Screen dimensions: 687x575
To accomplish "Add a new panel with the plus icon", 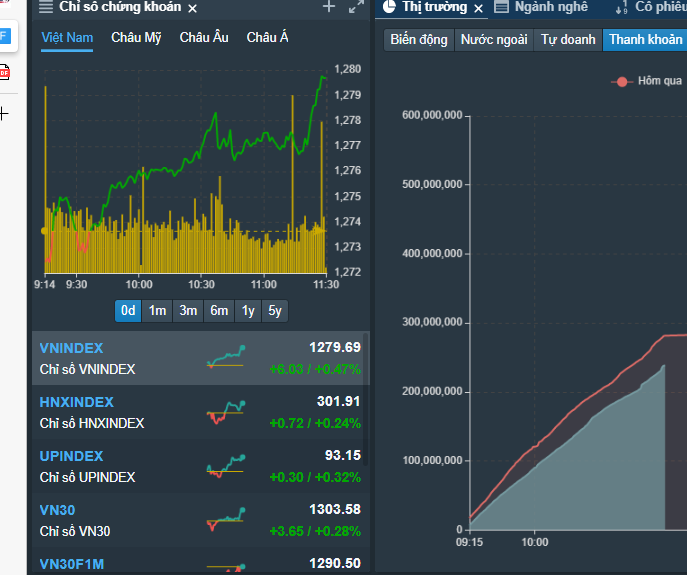I will (329, 7).
